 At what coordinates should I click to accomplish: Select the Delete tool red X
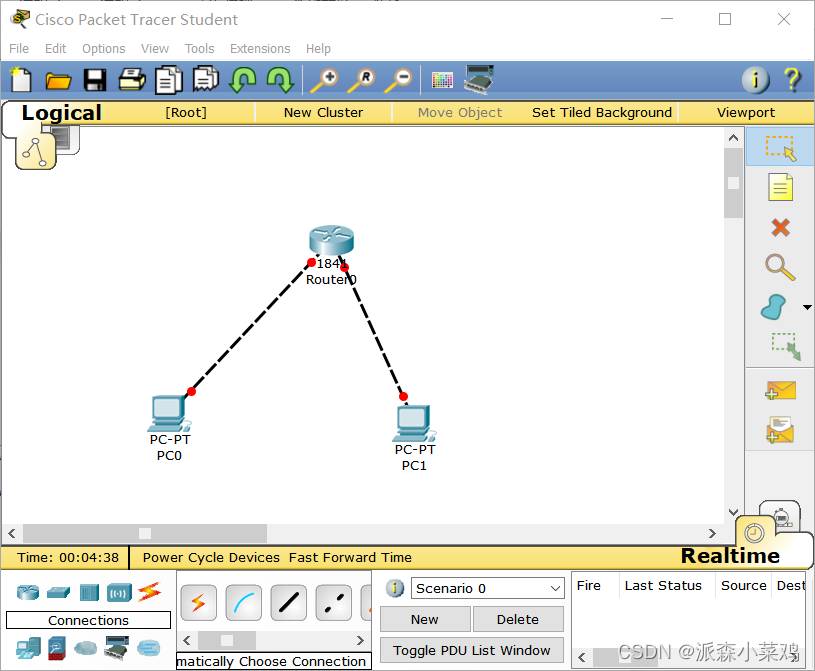click(780, 228)
